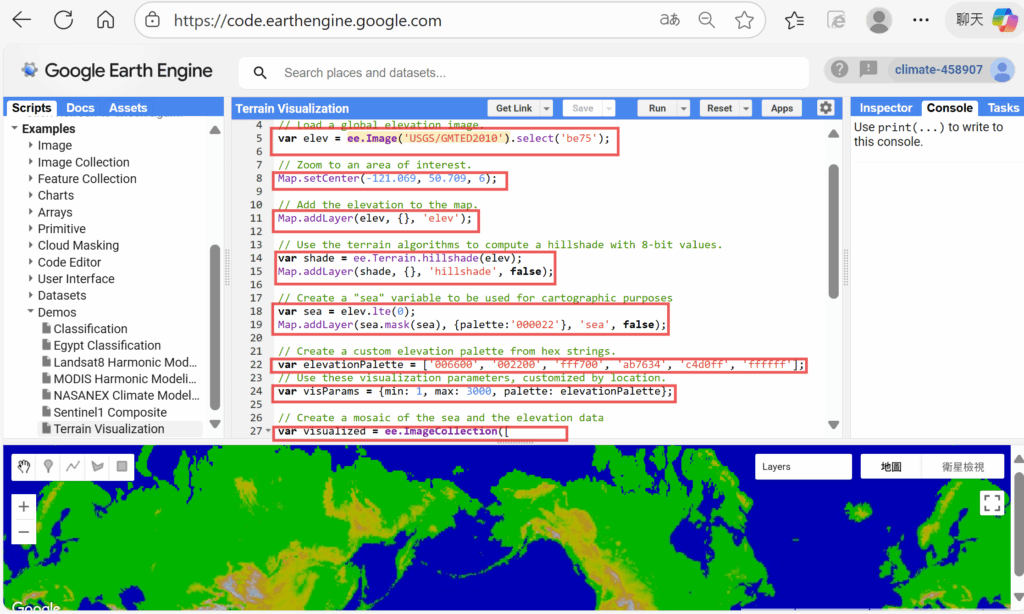Image resolution: width=1024 pixels, height=614 pixels.
Task: Click the Apps button
Action: [782, 108]
